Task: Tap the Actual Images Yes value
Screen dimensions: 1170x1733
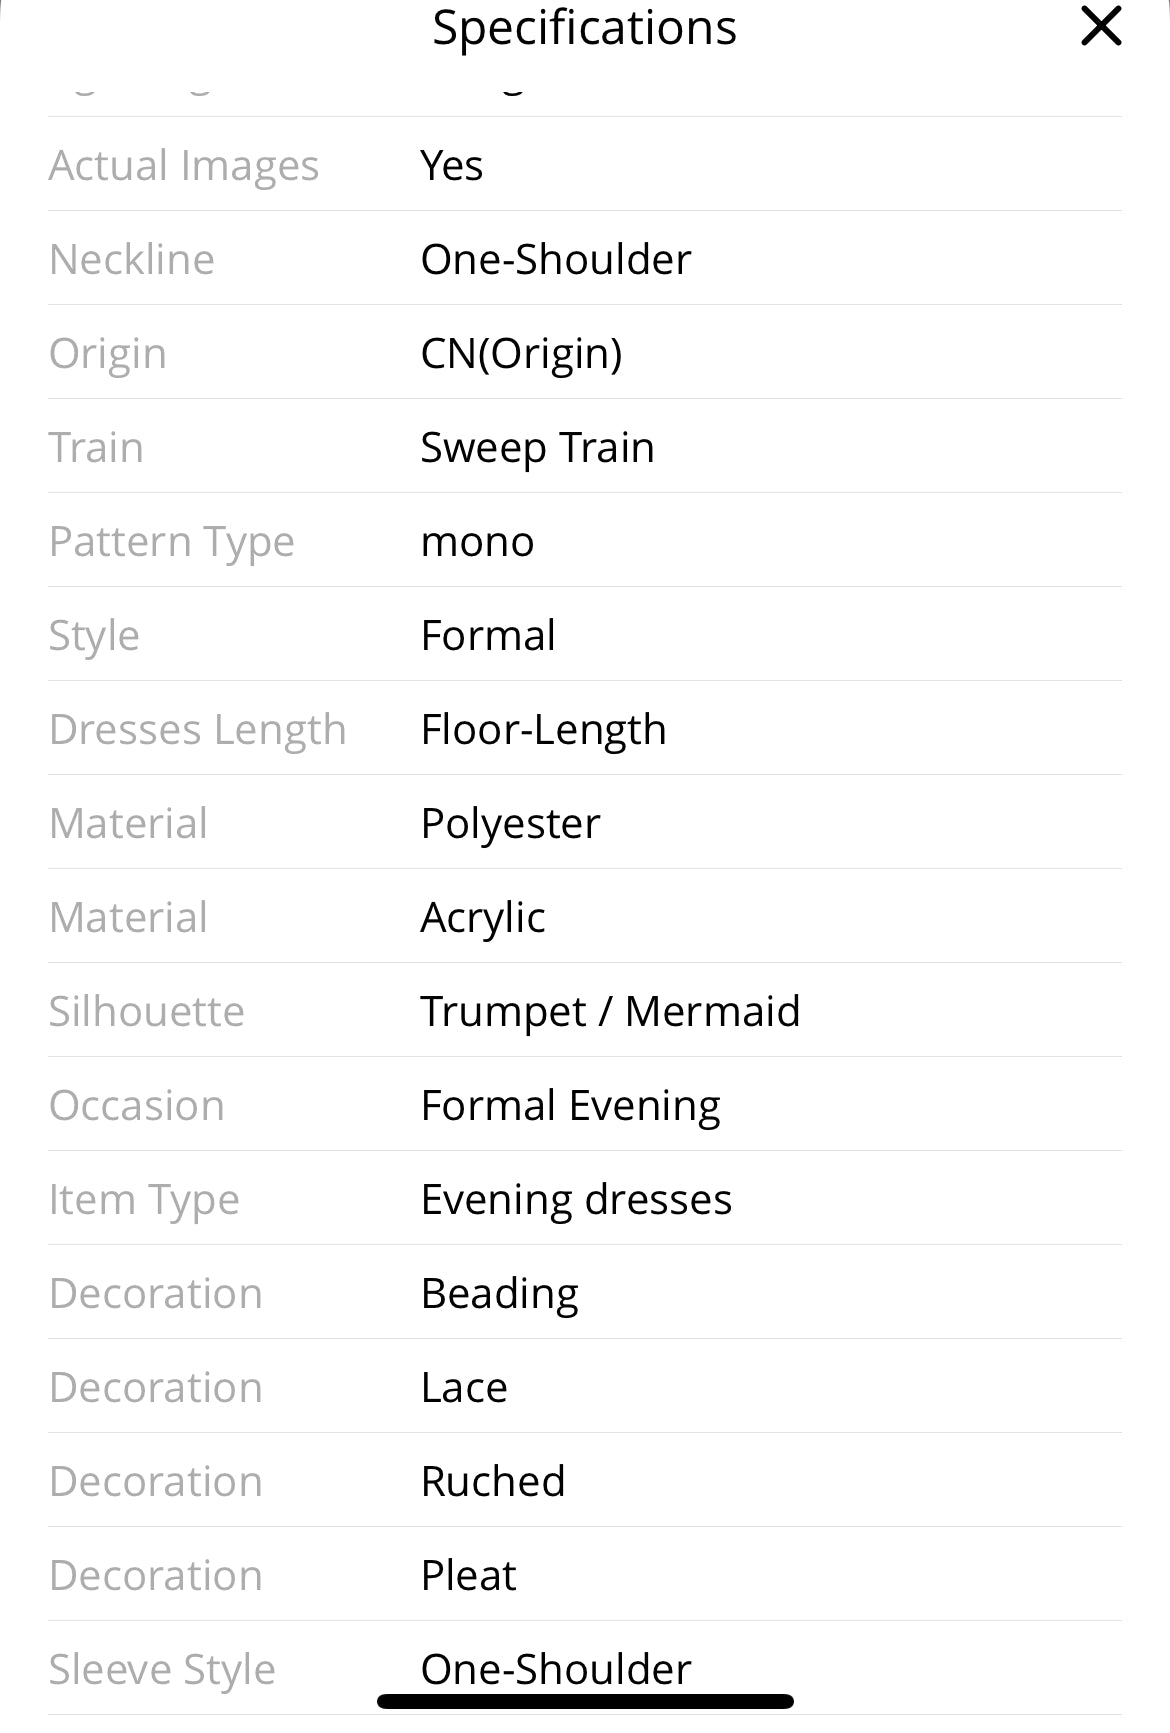Action: pos(452,166)
